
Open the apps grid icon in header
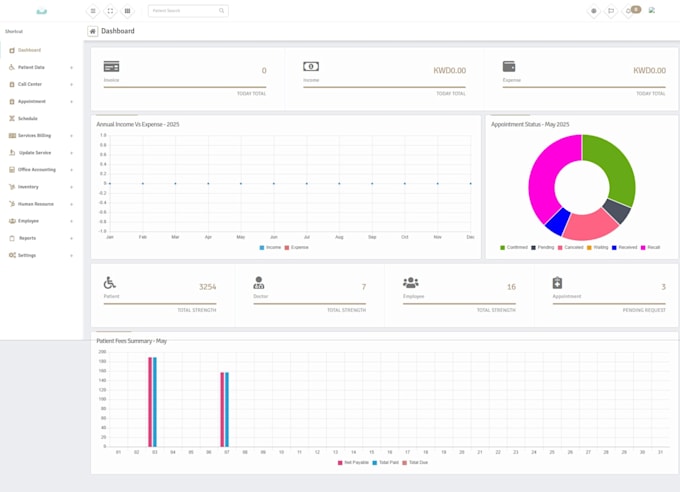[x=128, y=11]
